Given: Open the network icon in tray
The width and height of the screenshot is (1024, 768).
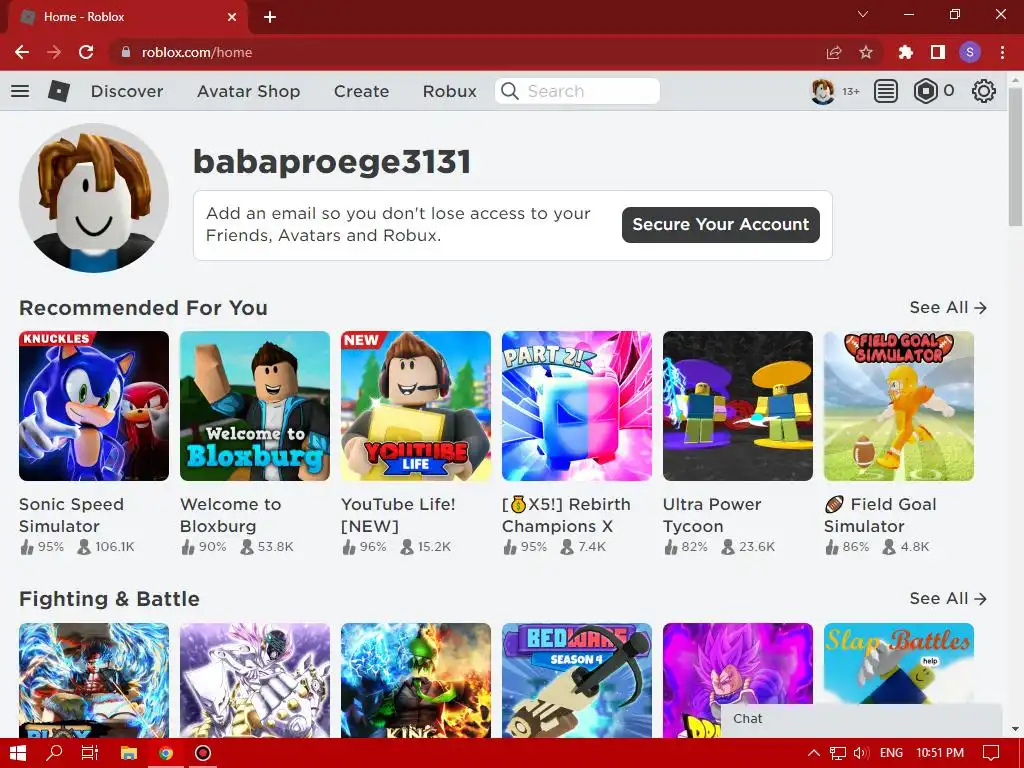Looking at the screenshot, I should coord(838,753).
